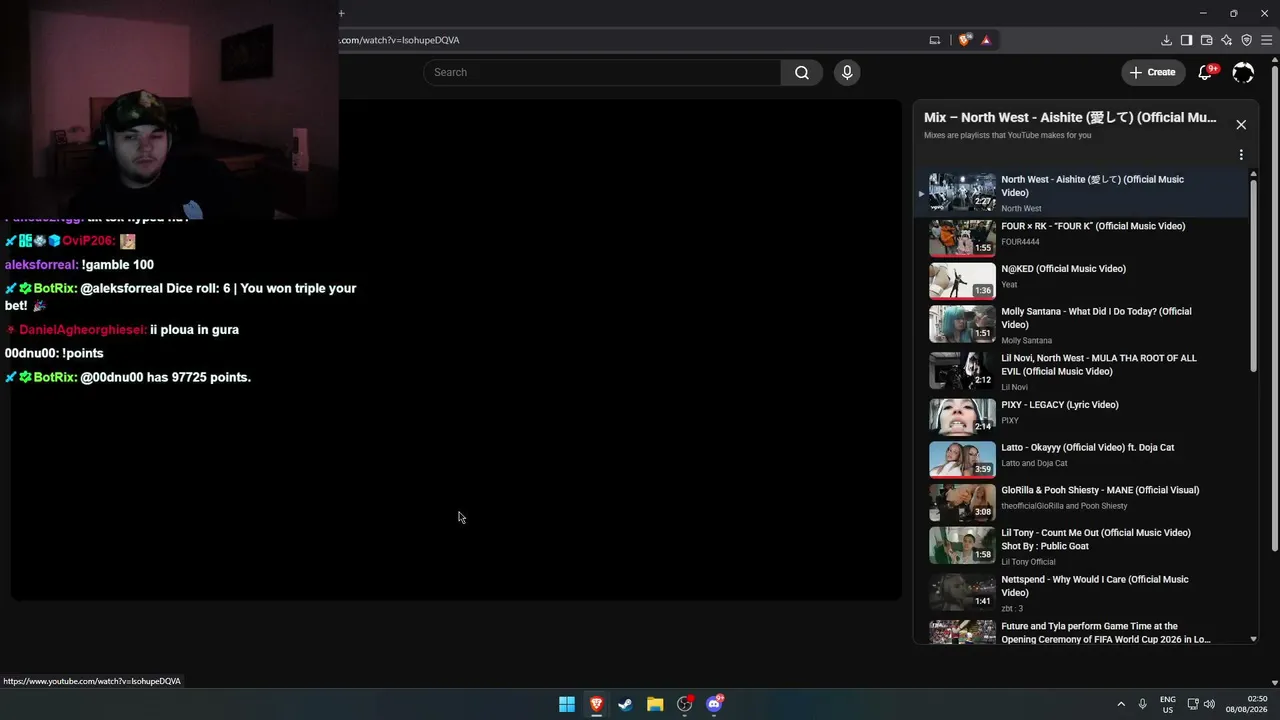Open the volume speaker tray icon
The height and width of the screenshot is (720, 1280).
[1209, 704]
